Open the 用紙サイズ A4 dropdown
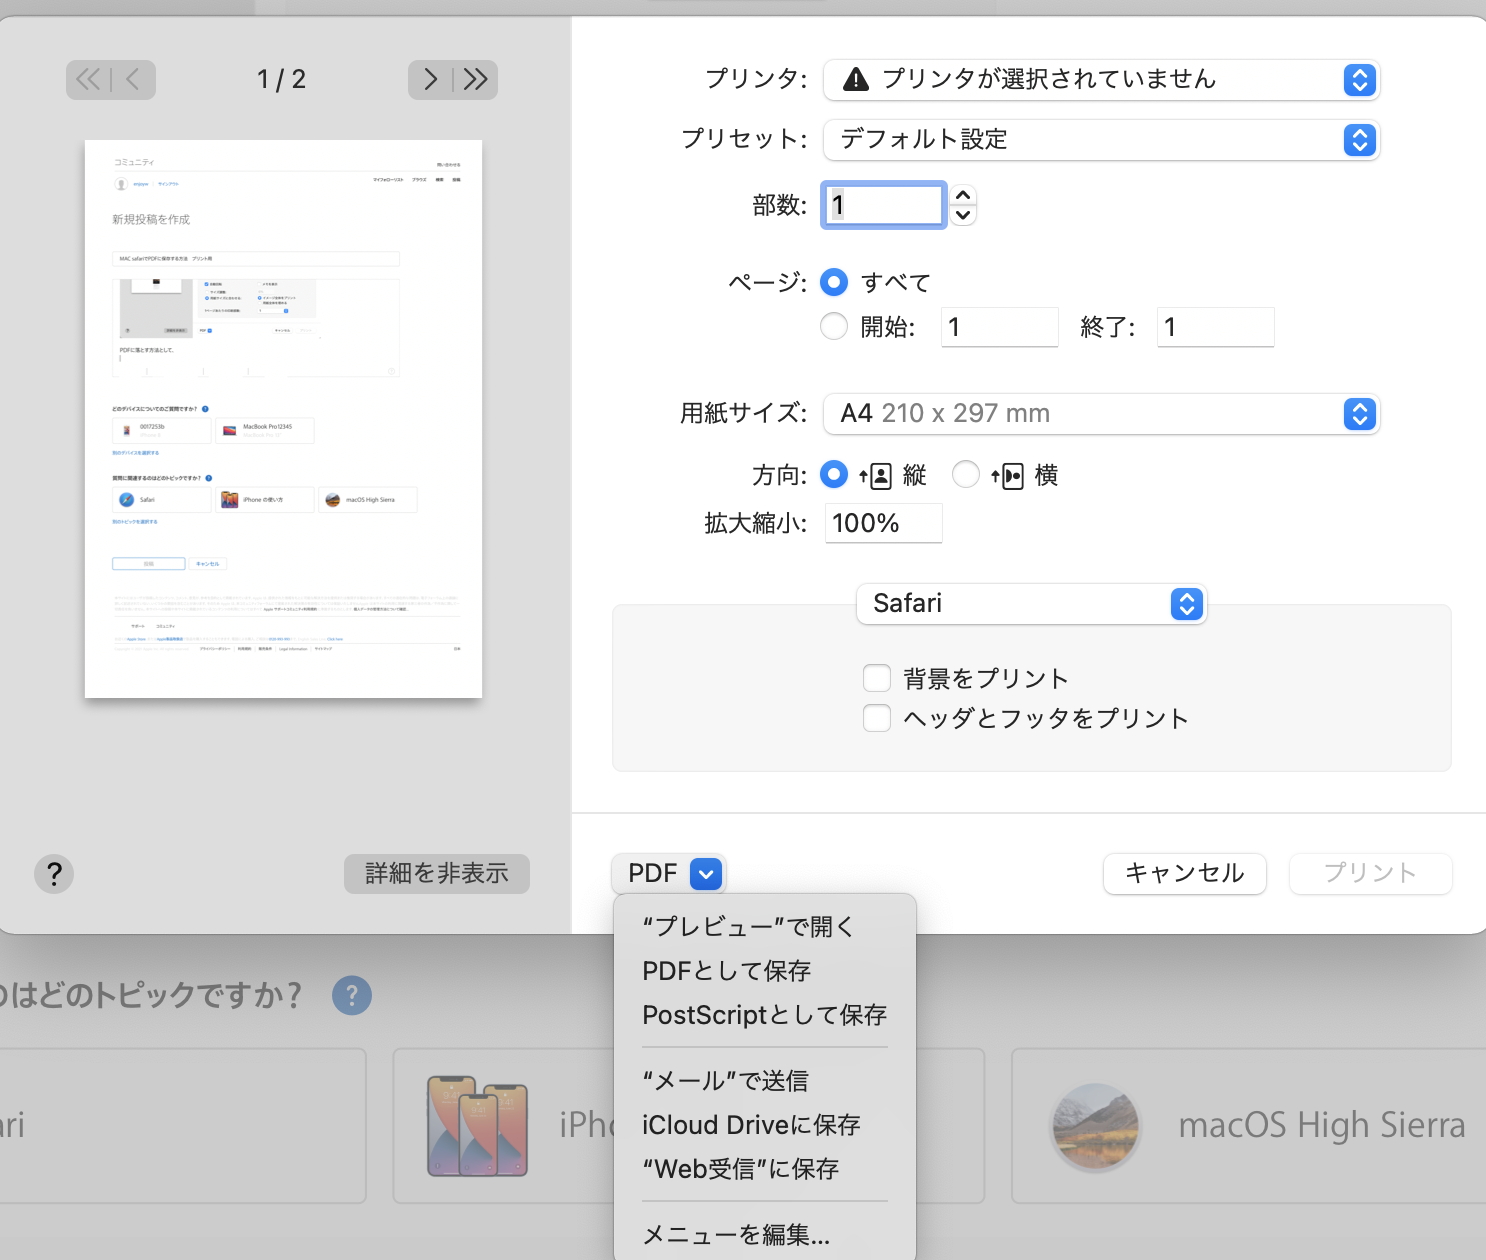This screenshot has height=1260, width=1486. [1101, 414]
